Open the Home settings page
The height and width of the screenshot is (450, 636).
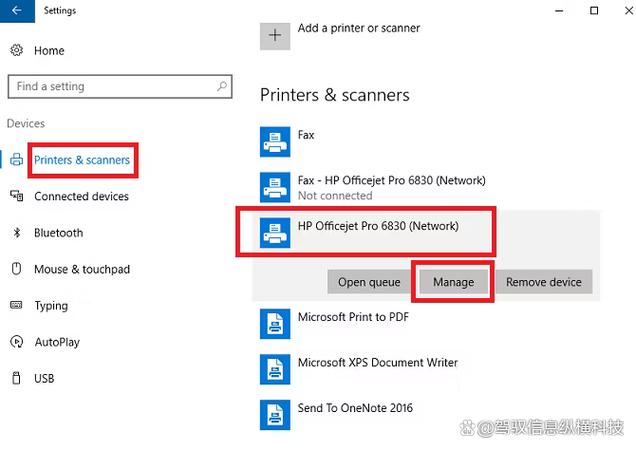(49, 51)
